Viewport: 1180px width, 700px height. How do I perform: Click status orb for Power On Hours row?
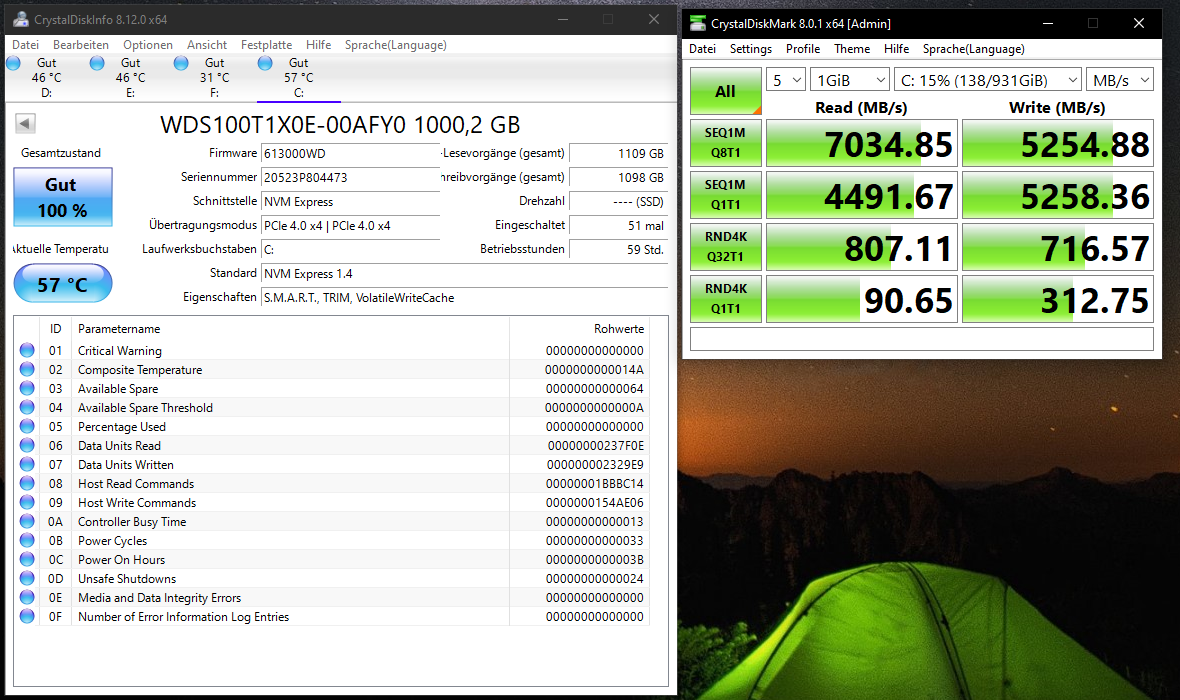point(27,559)
